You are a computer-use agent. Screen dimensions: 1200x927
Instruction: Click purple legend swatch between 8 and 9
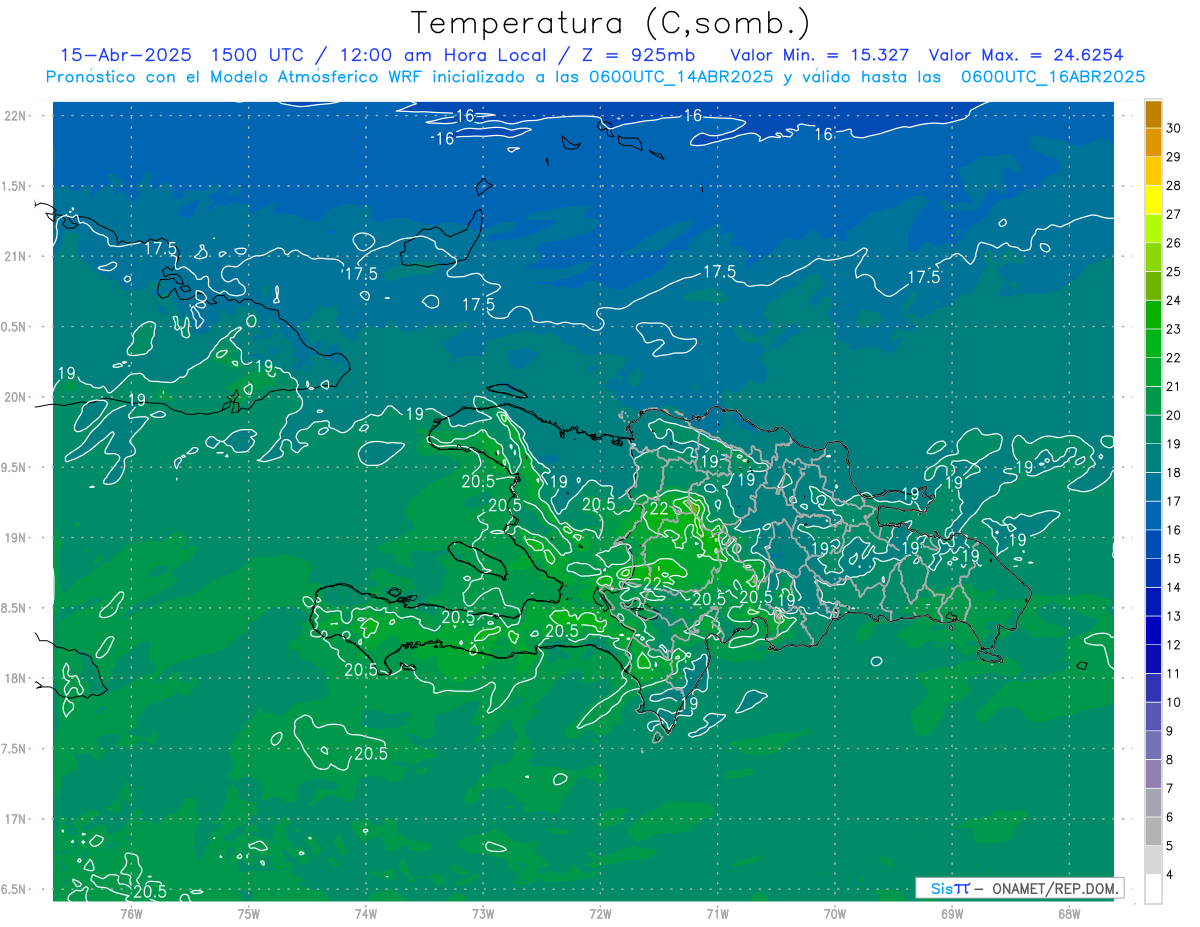point(1153,746)
